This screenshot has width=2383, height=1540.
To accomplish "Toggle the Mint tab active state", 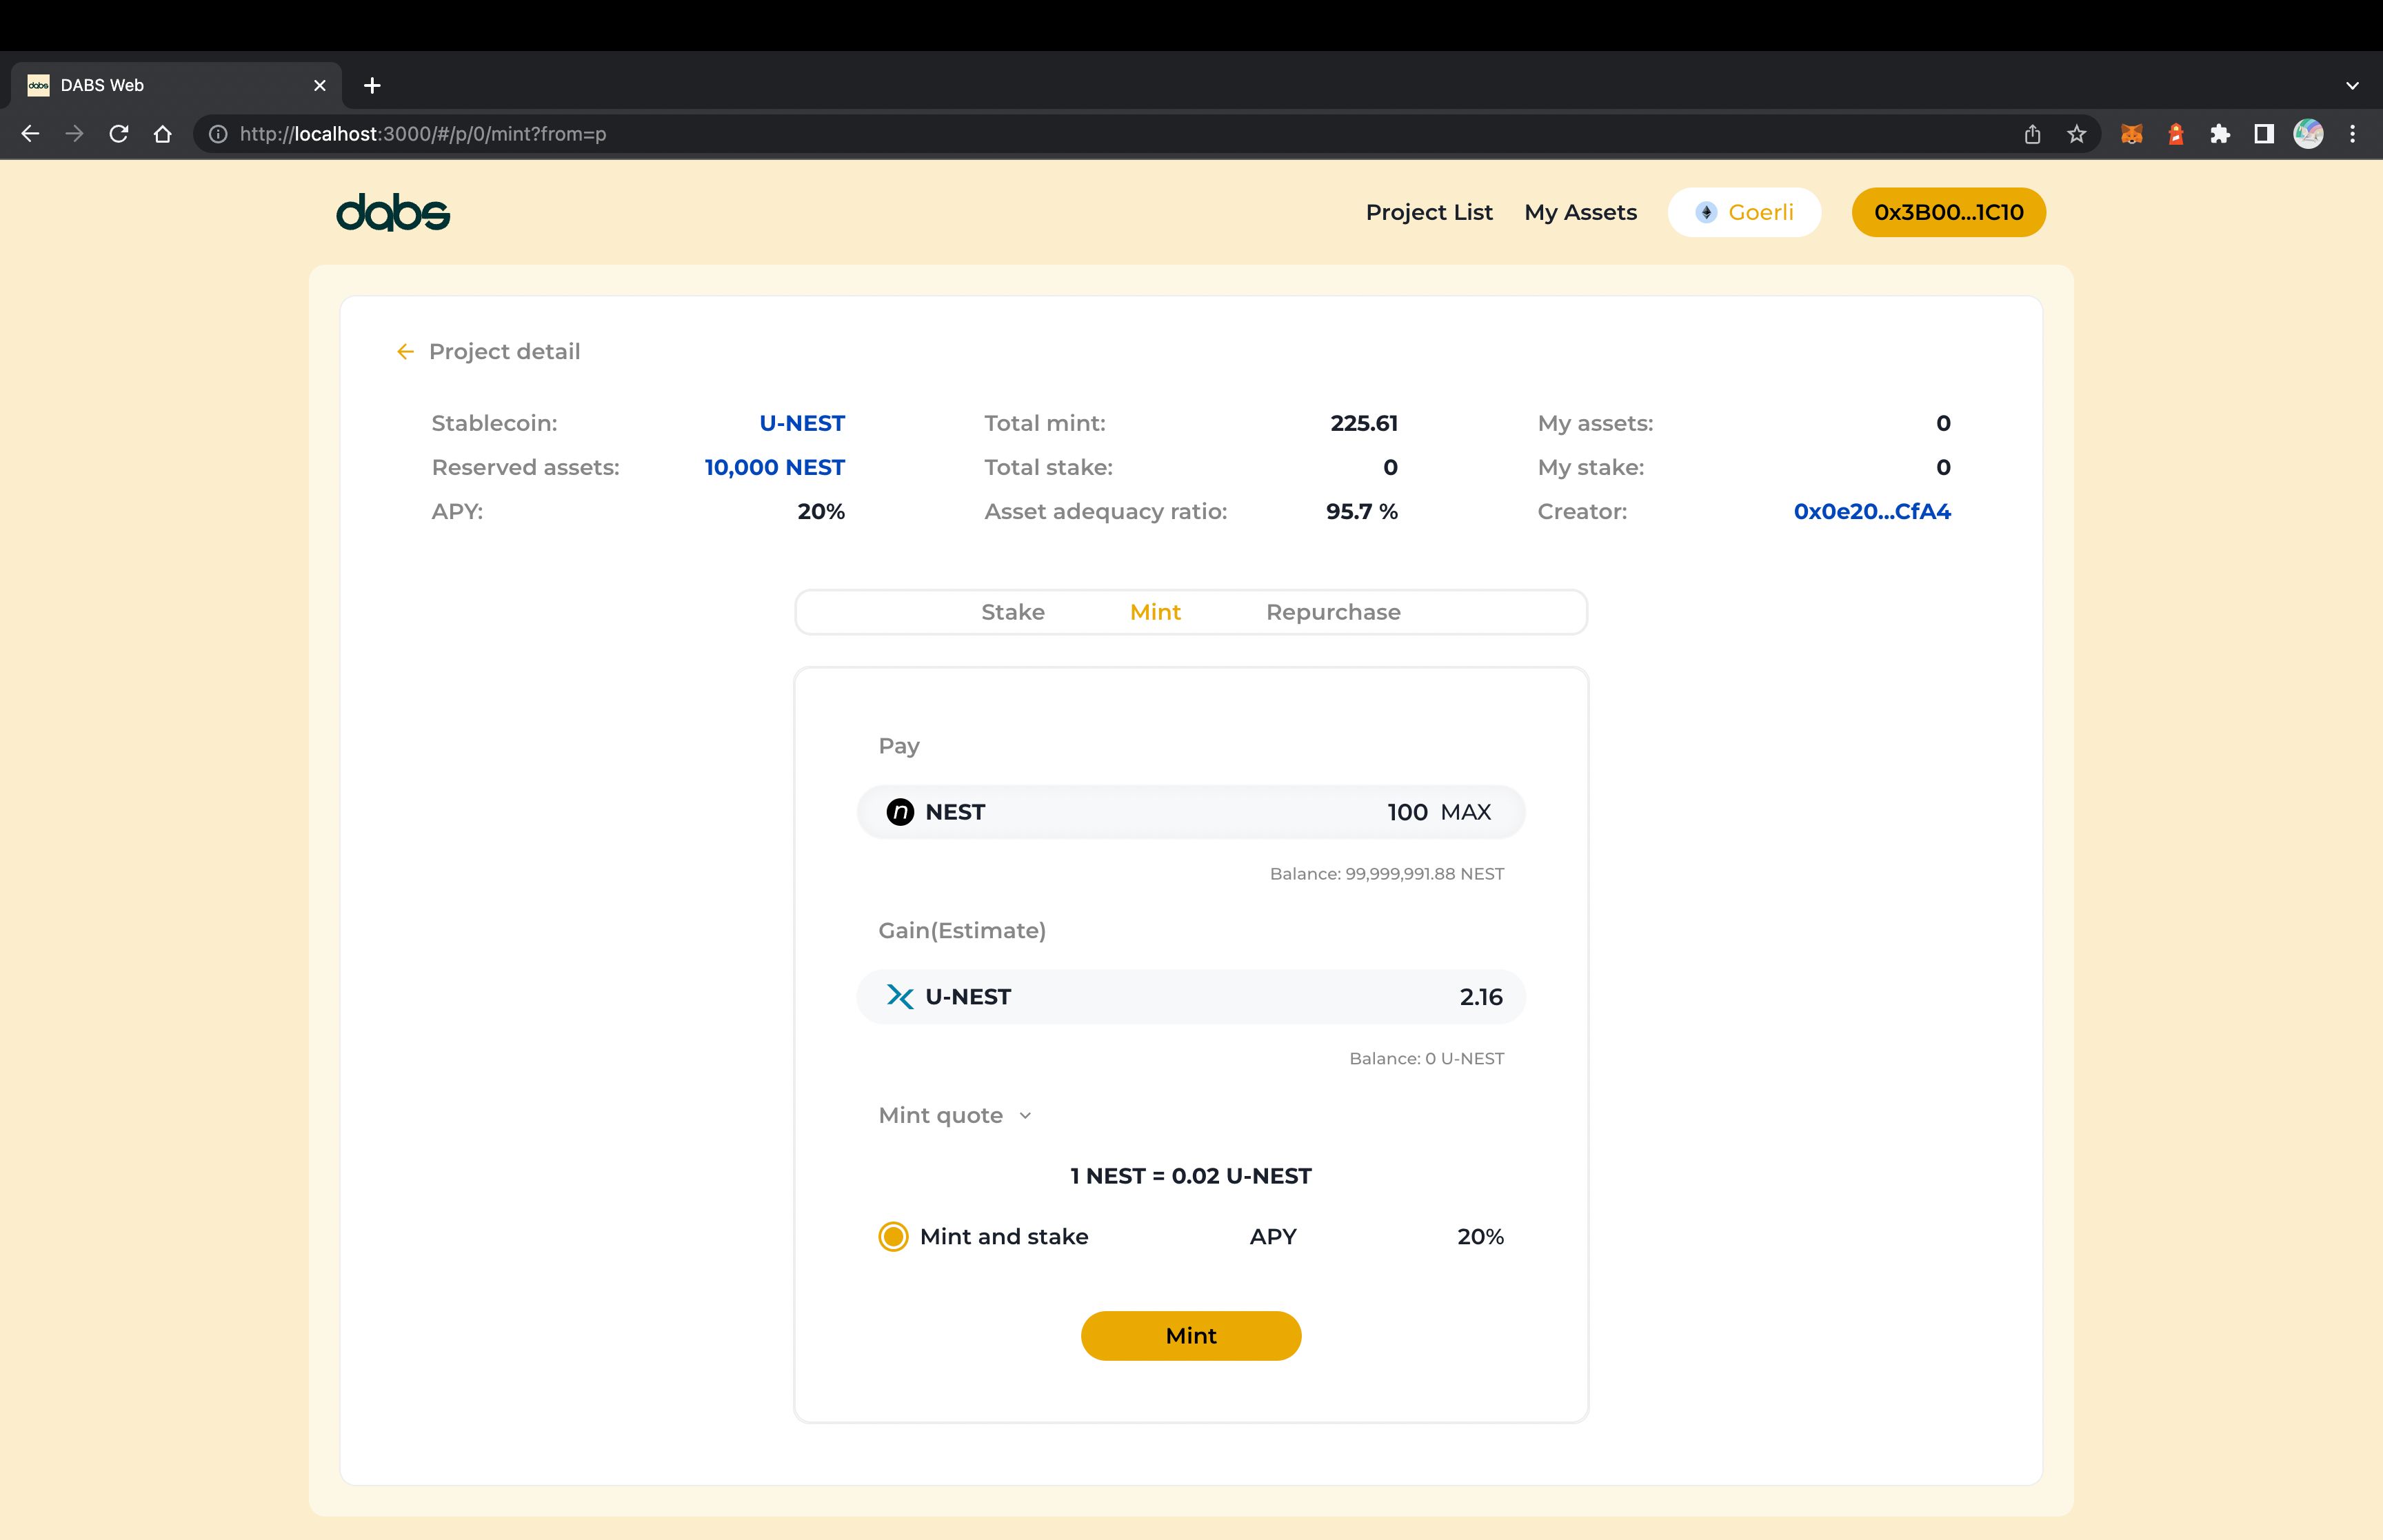I will click(1155, 611).
